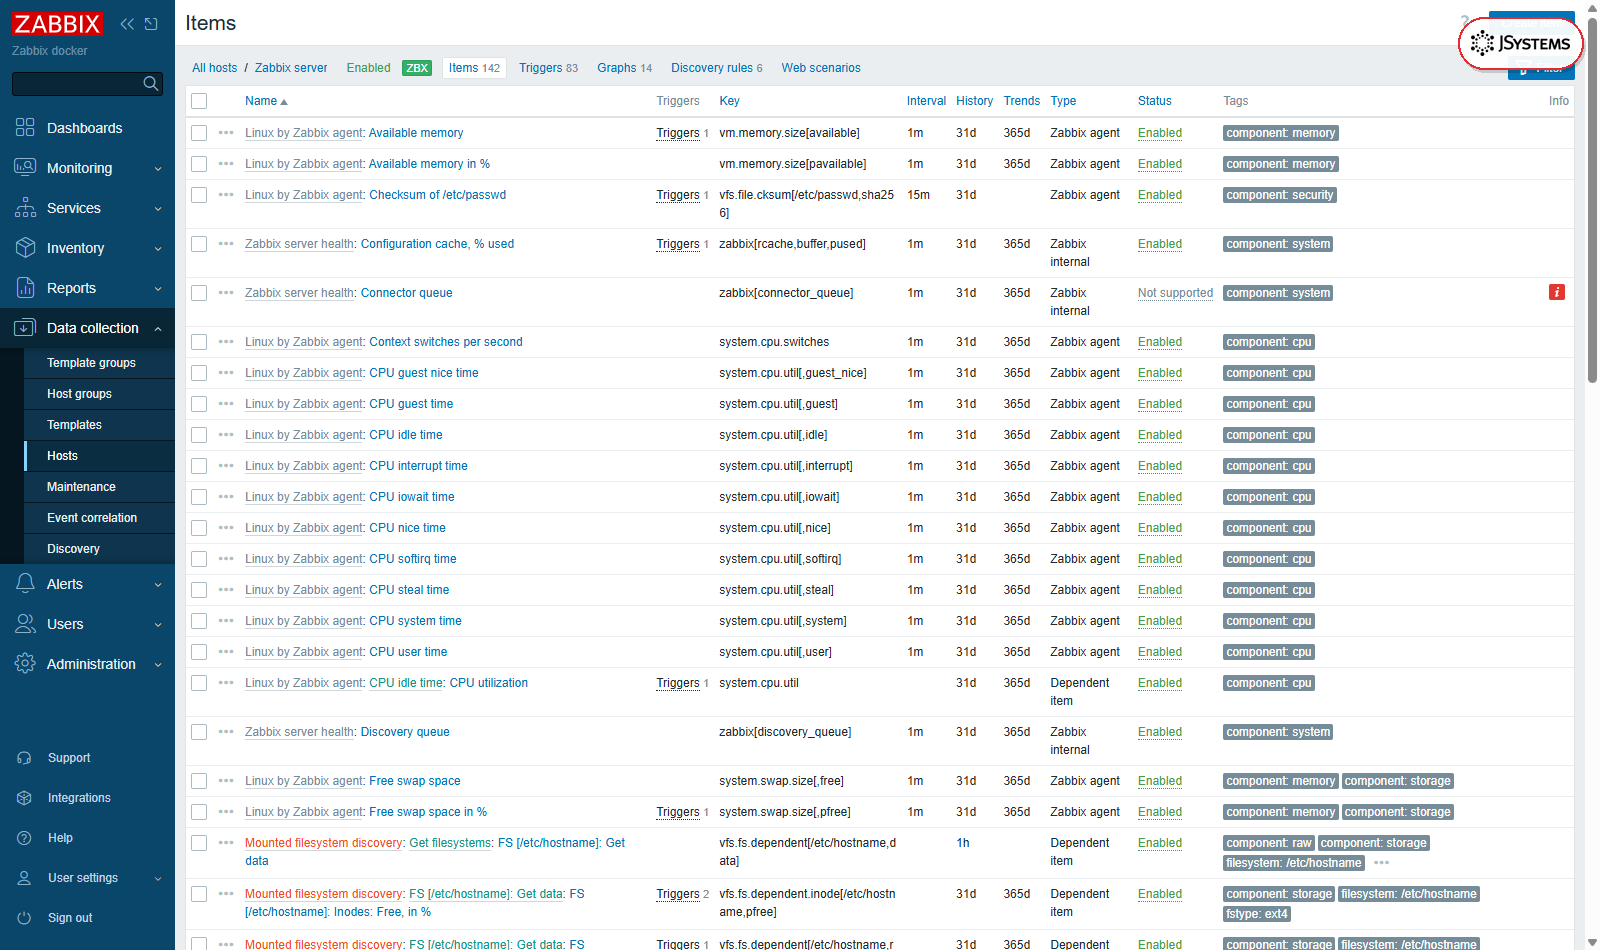Click the Inventory cube icon
Screen dimensions: 1600x950
(25, 248)
